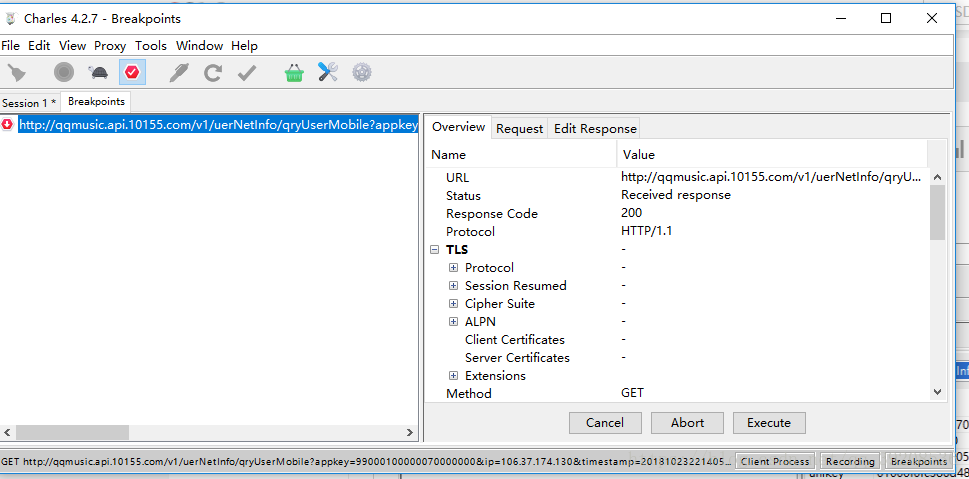Click the left pane scroll left arrow
969x479 pixels.
(7, 432)
